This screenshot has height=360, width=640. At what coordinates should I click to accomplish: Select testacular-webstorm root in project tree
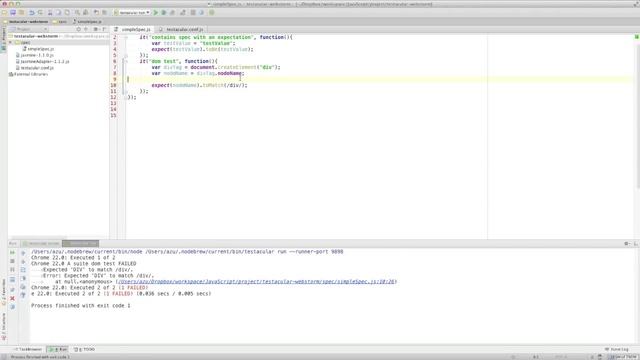33,36
